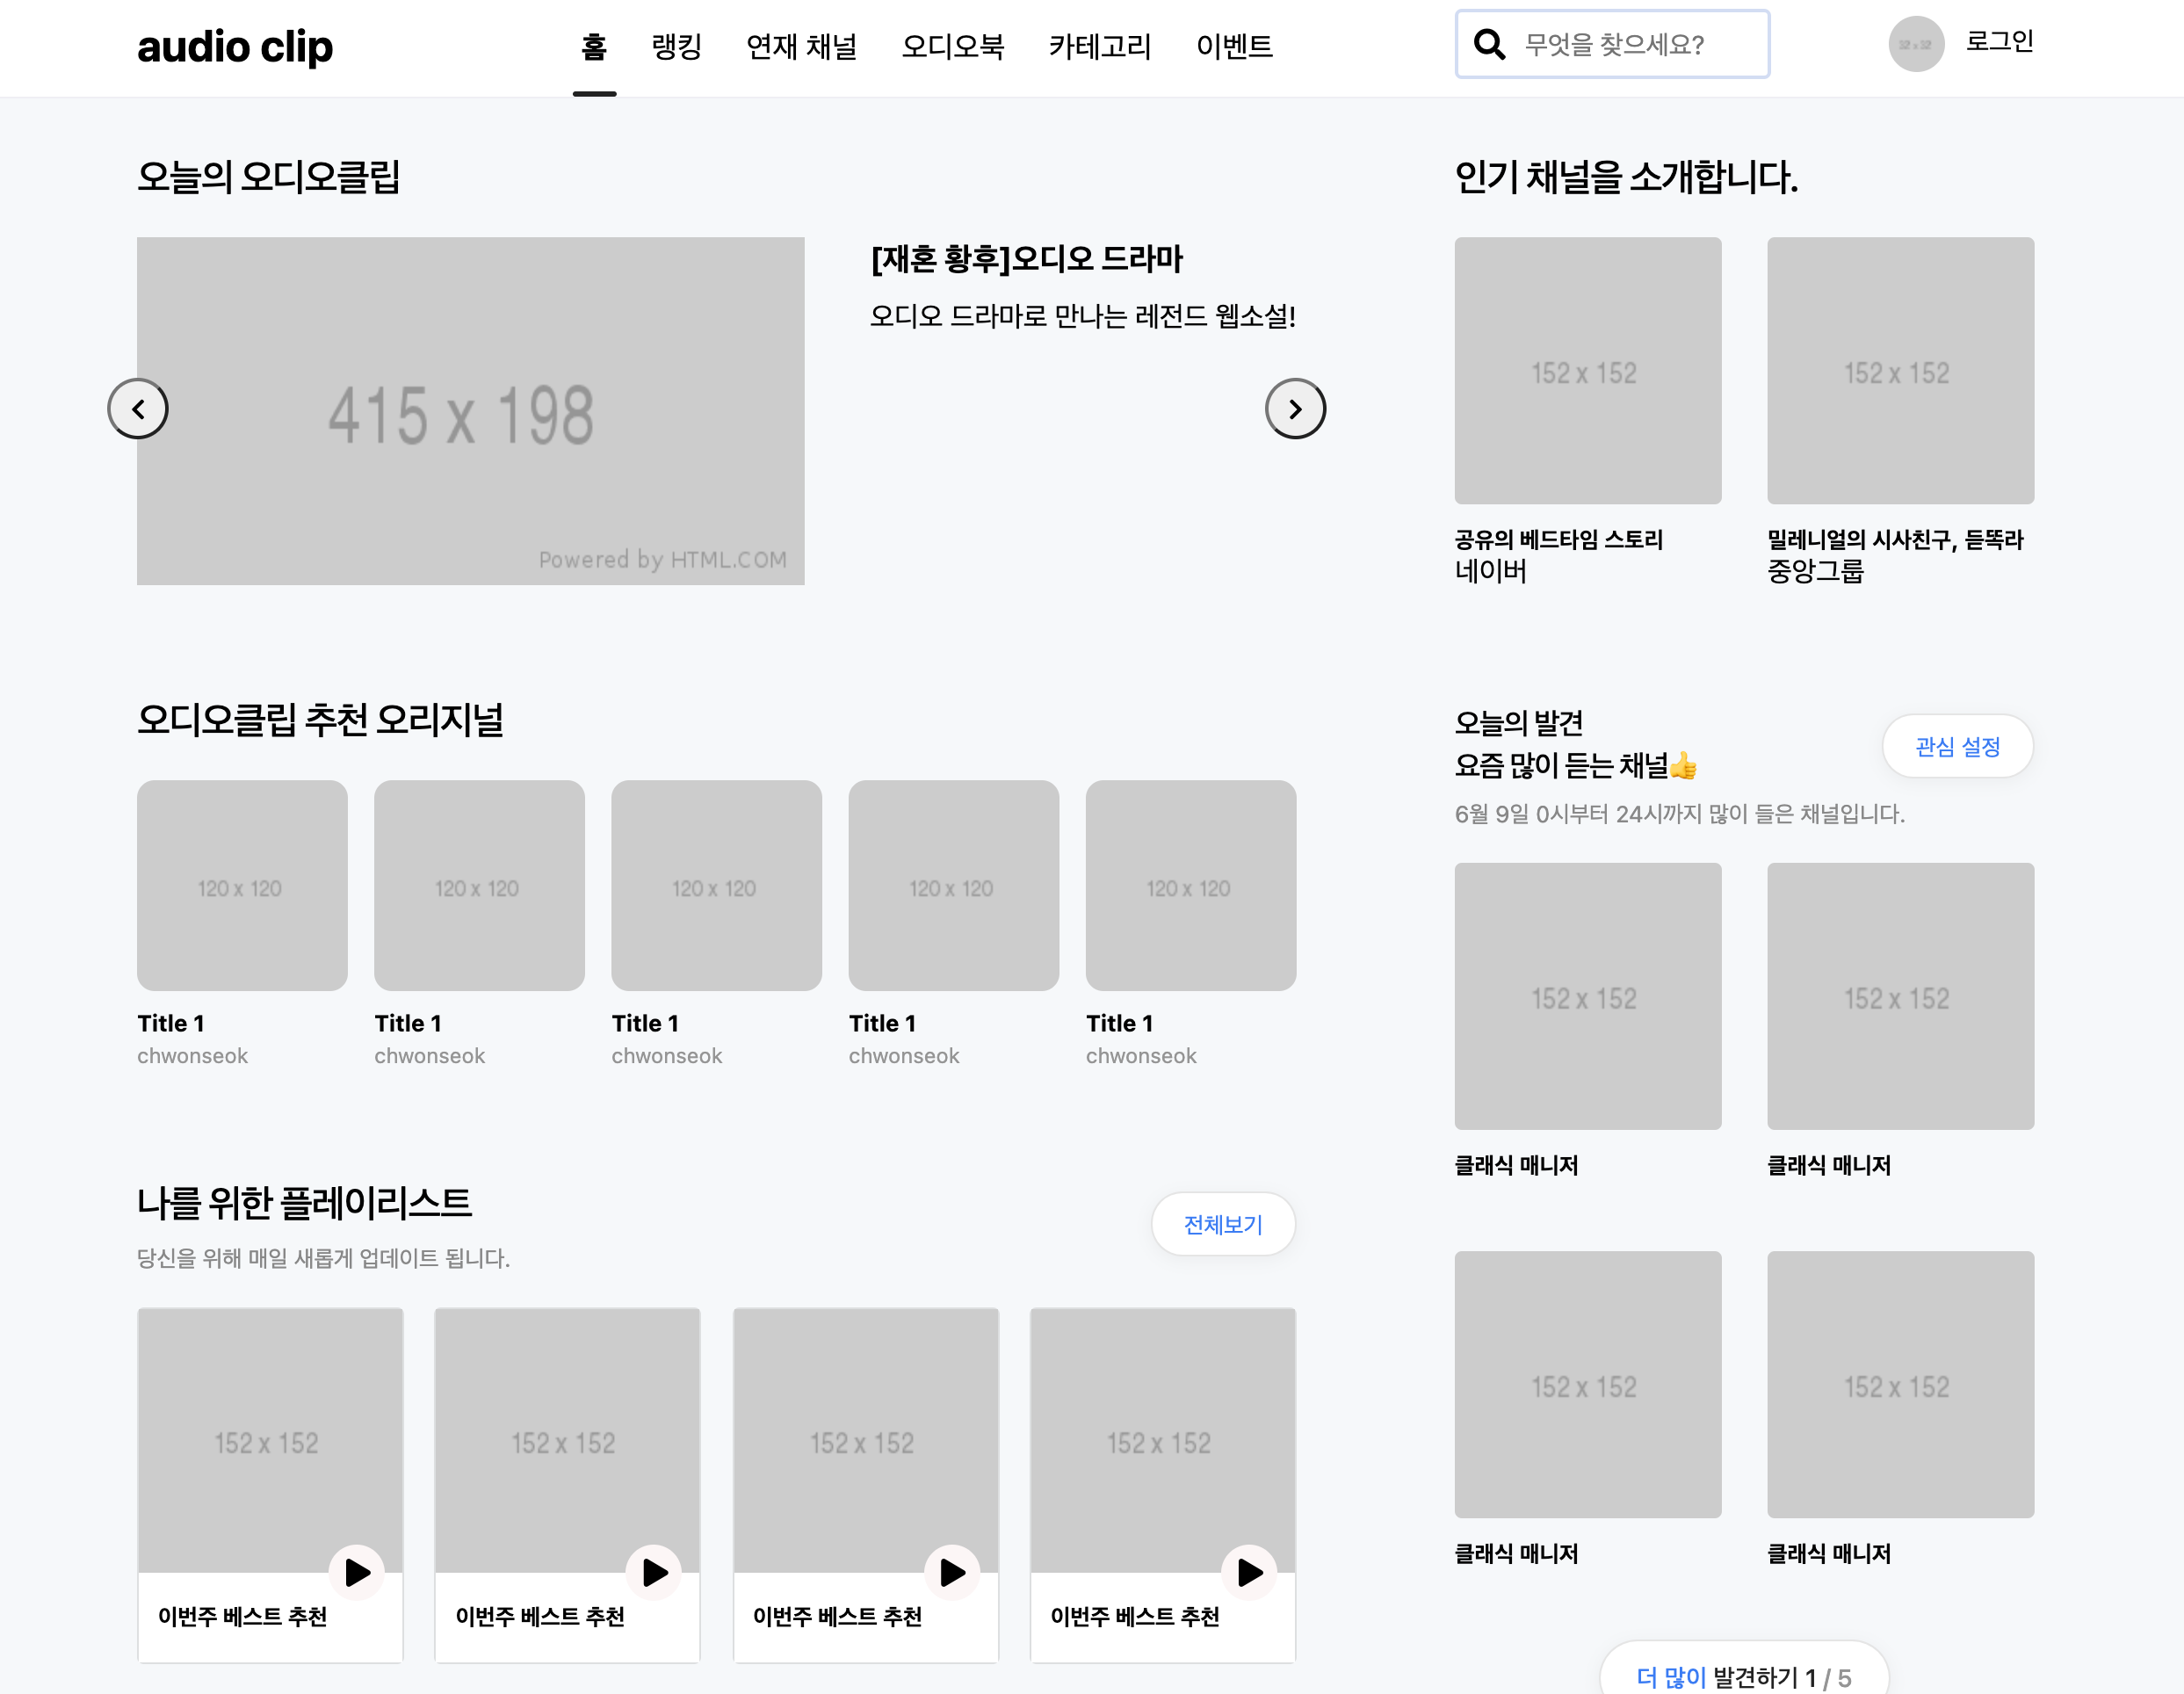Play the second 이번주 베스트 추천 playlist
Viewport: 2184px width, 1694px height.
654,1573
